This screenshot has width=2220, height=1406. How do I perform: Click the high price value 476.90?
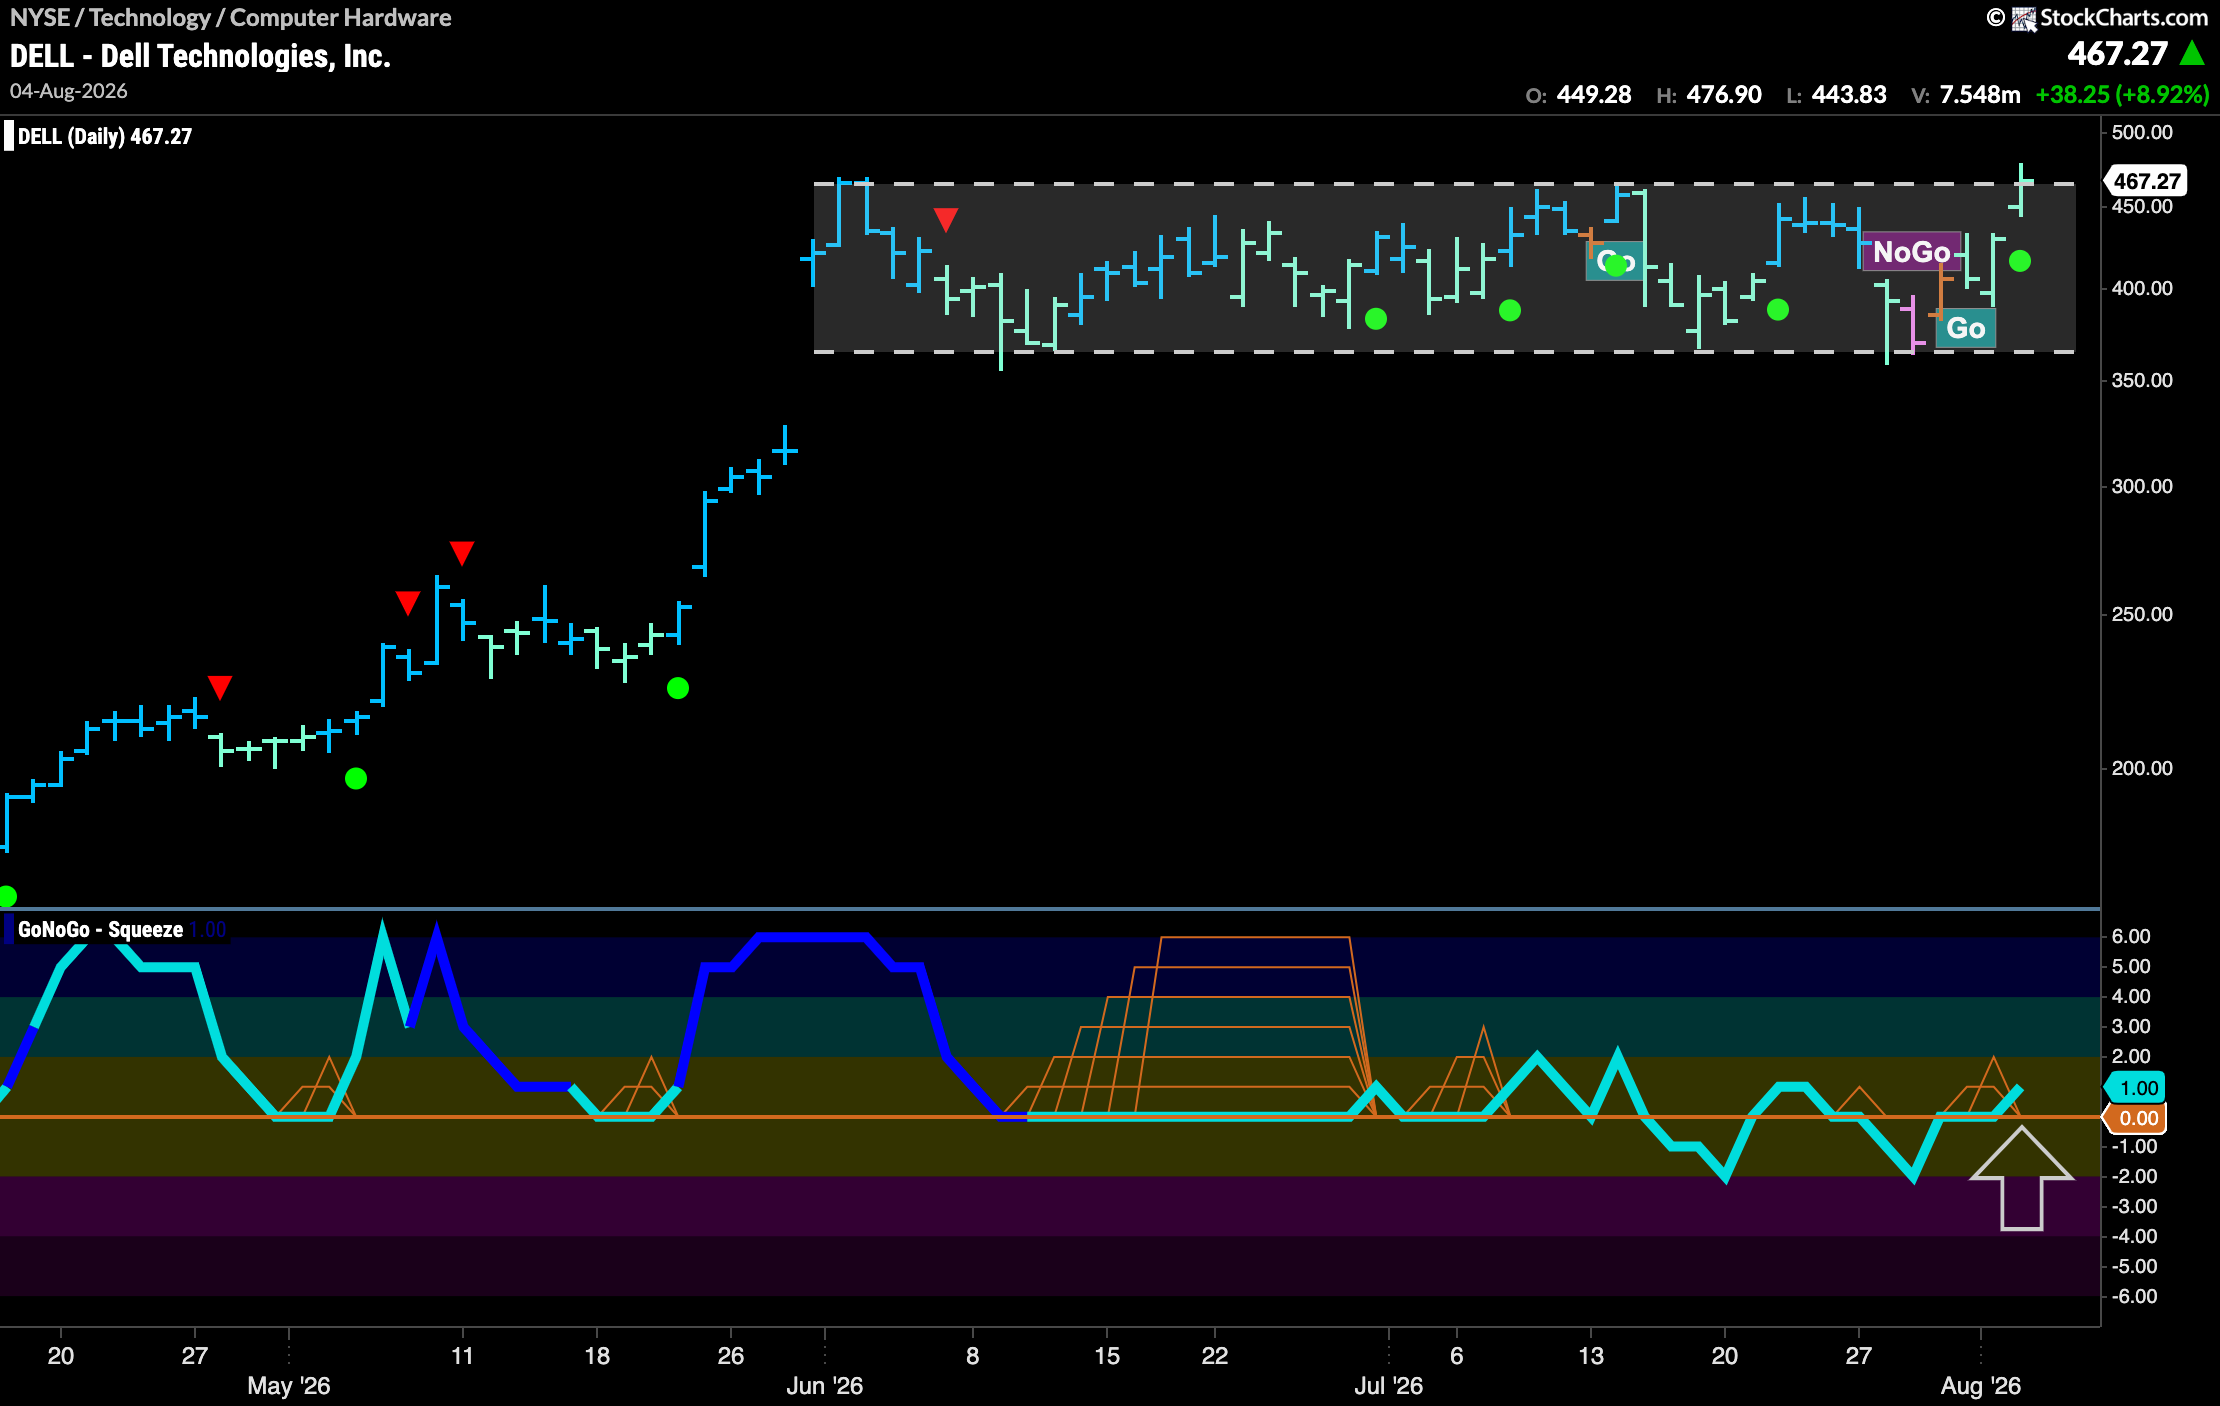point(1724,95)
